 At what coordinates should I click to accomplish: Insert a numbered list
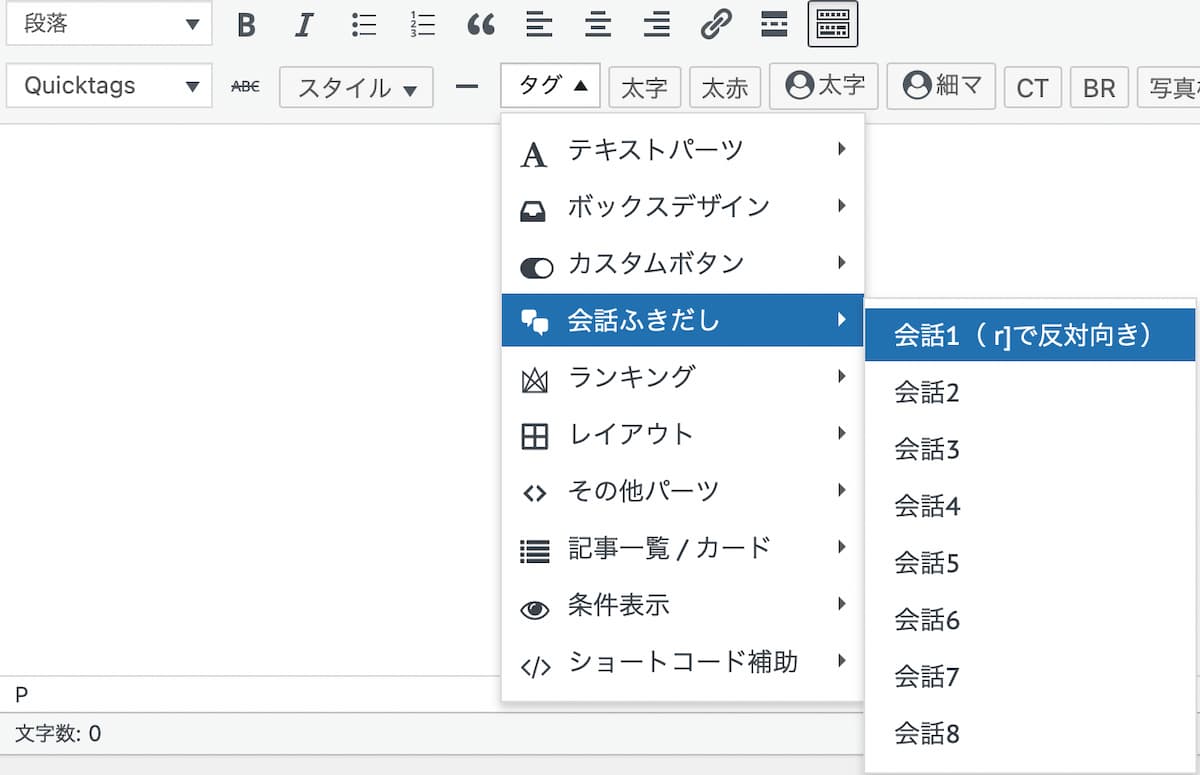pos(422,25)
